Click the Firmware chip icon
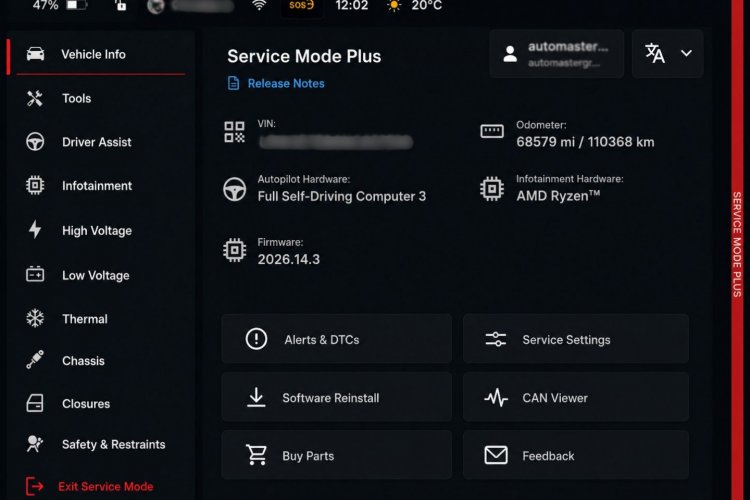The image size is (750, 500). pos(234,250)
